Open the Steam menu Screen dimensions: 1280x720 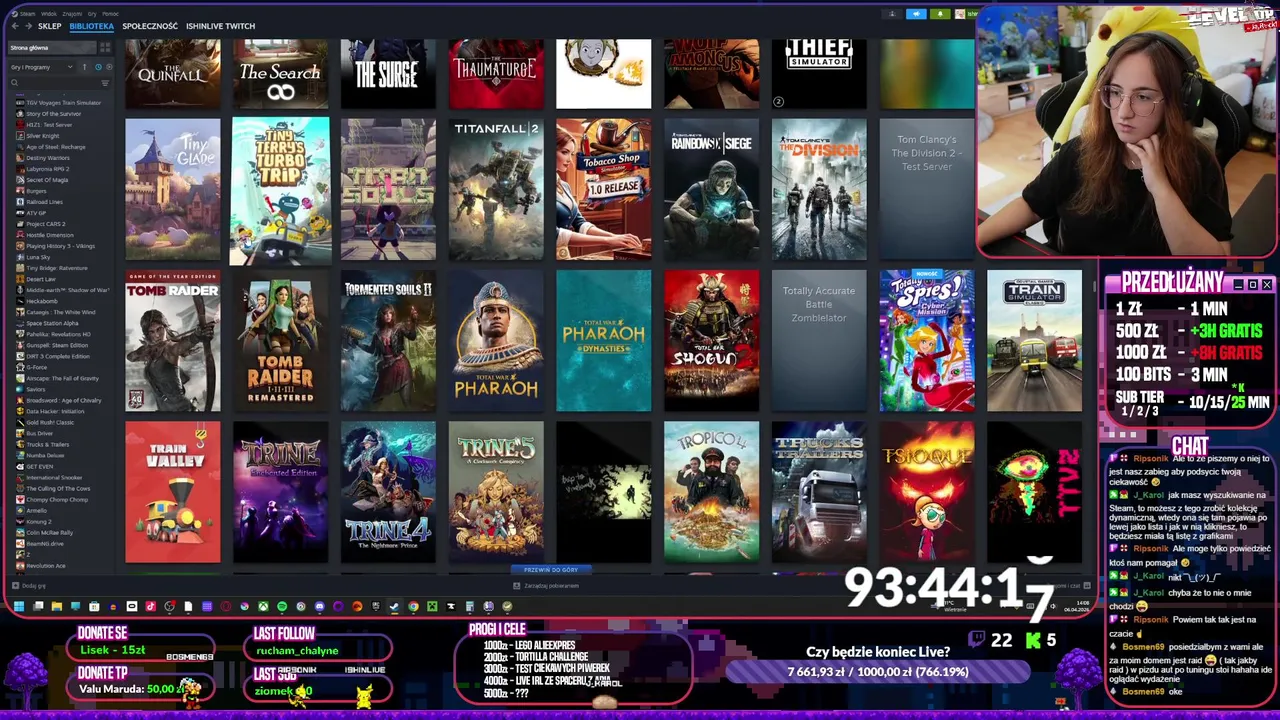point(27,14)
